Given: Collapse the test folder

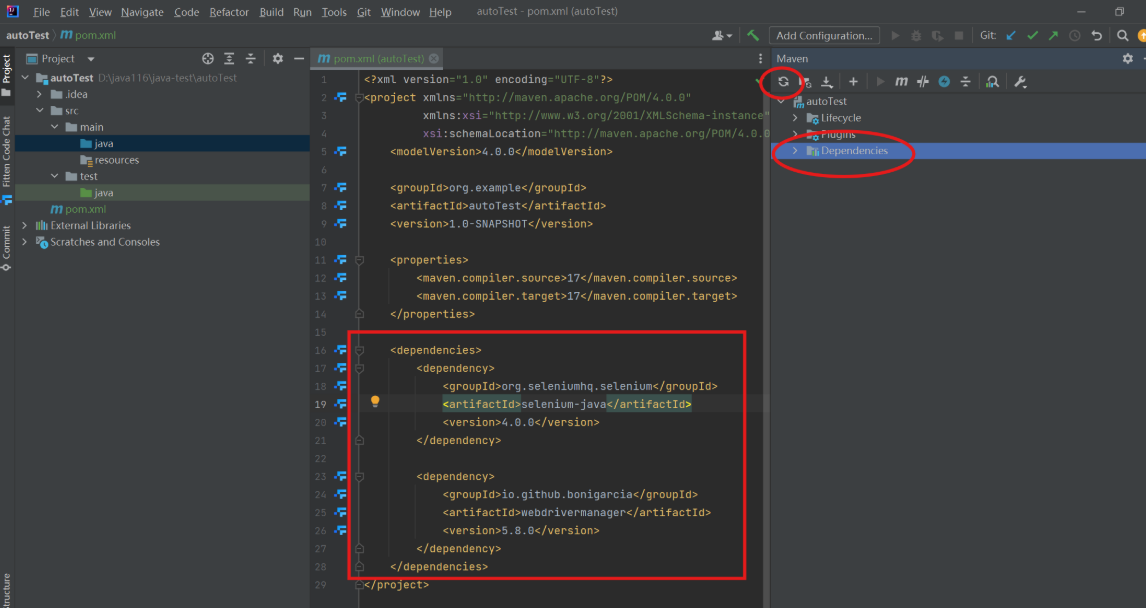Looking at the screenshot, I should 55,176.
